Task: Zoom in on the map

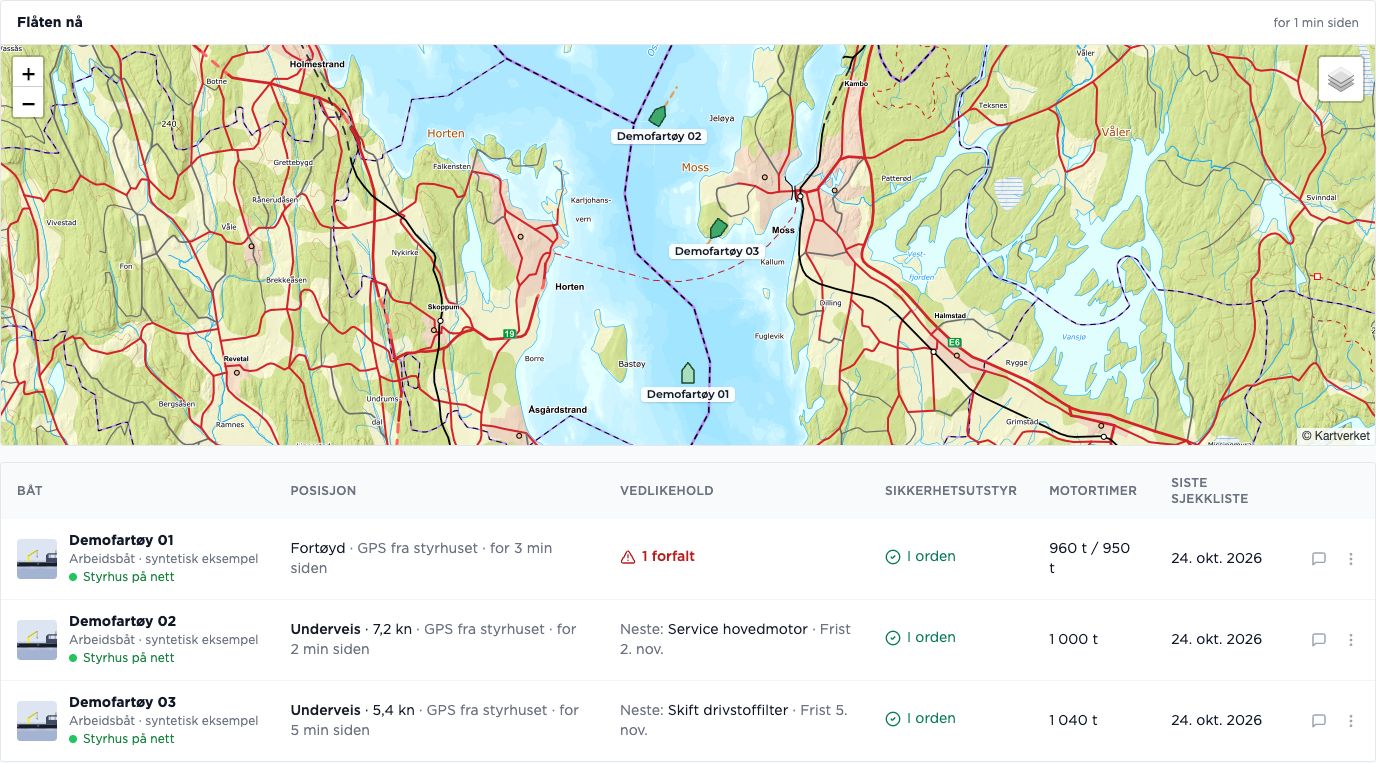Action: (x=28, y=73)
